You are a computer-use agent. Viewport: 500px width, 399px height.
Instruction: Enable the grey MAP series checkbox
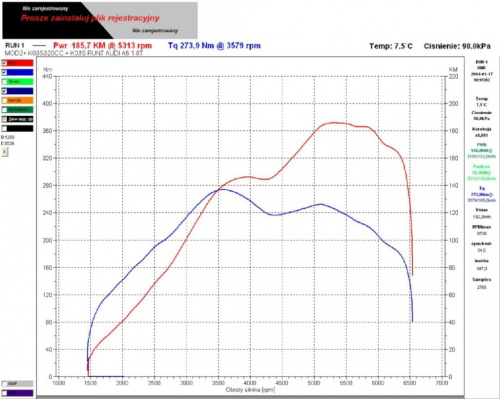(x=4, y=384)
